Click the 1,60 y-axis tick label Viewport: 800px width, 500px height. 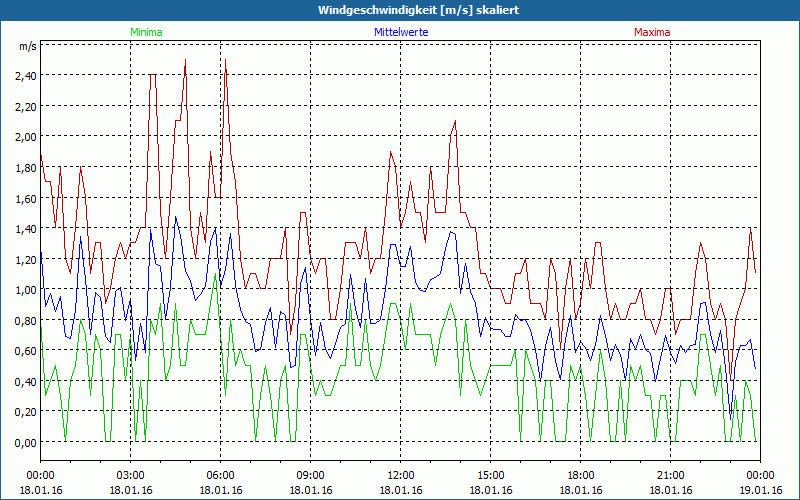tap(24, 198)
